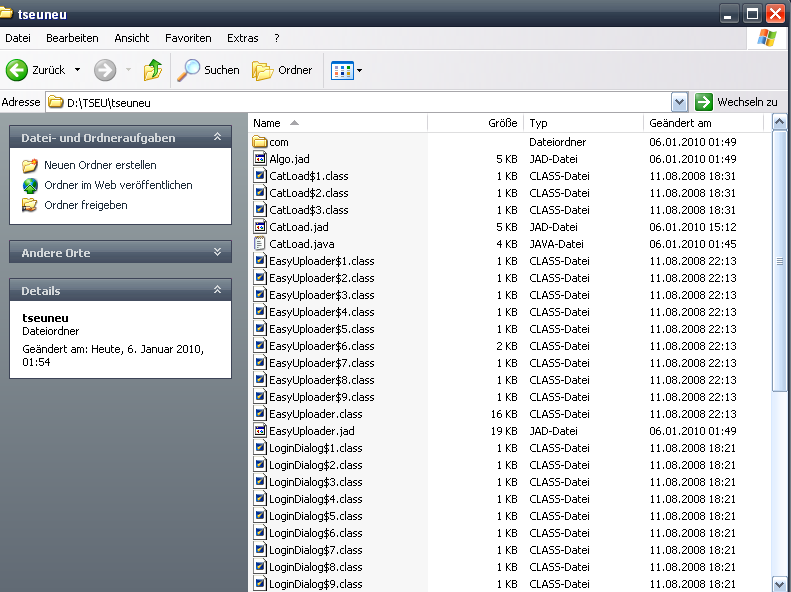Image resolution: width=791 pixels, height=592 pixels.
Task: Click the globe icon for web publishing
Action: [30, 185]
